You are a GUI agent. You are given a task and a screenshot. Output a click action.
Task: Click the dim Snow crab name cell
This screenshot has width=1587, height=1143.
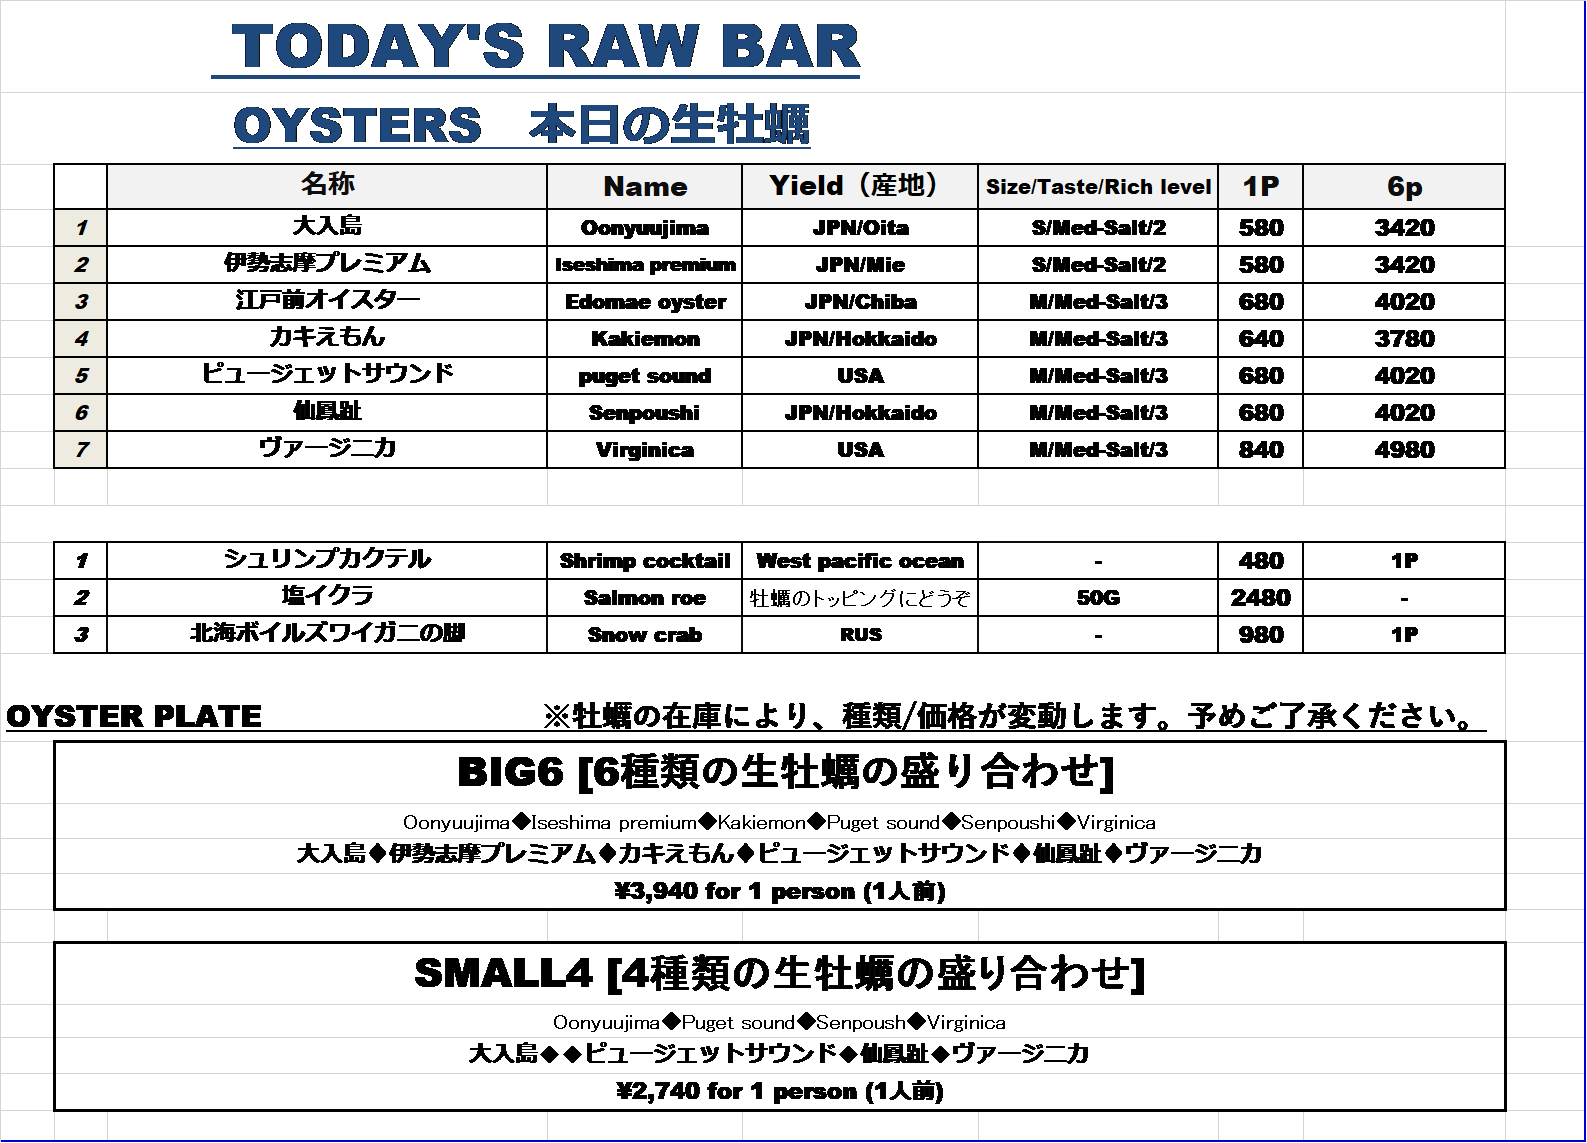click(645, 635)
